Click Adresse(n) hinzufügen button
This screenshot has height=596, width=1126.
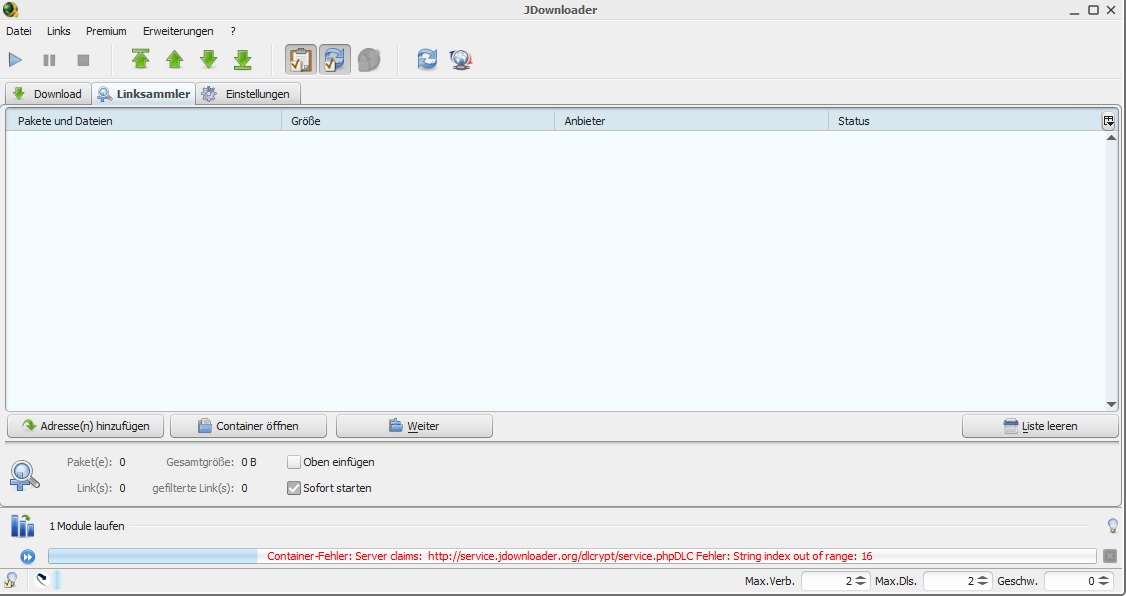click(x=85, y=426)
